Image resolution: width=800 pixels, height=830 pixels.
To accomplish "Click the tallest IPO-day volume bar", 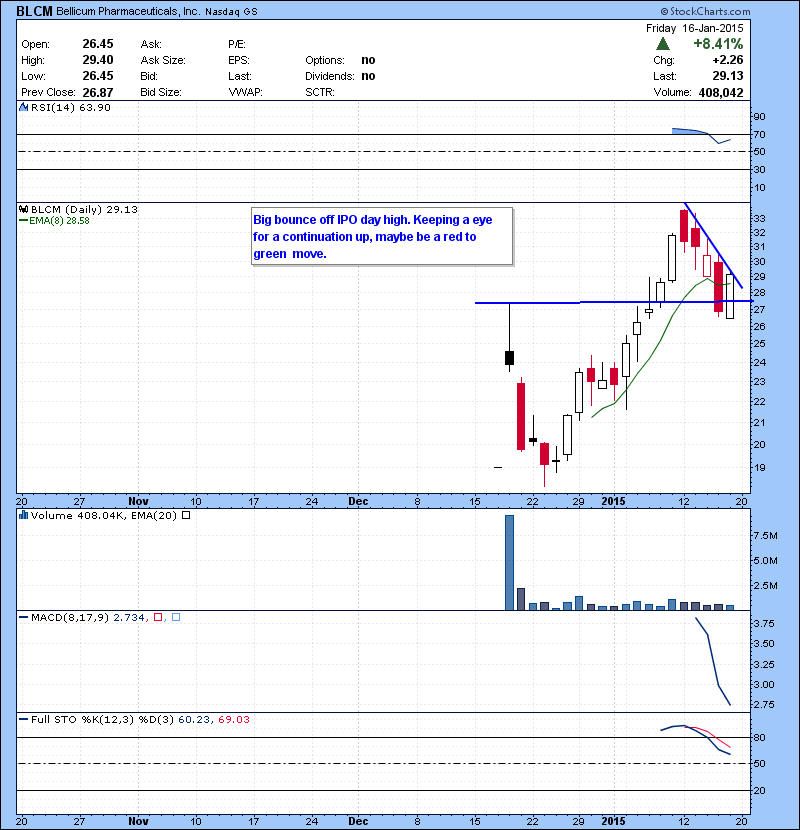I will click(x=509, y=563).
